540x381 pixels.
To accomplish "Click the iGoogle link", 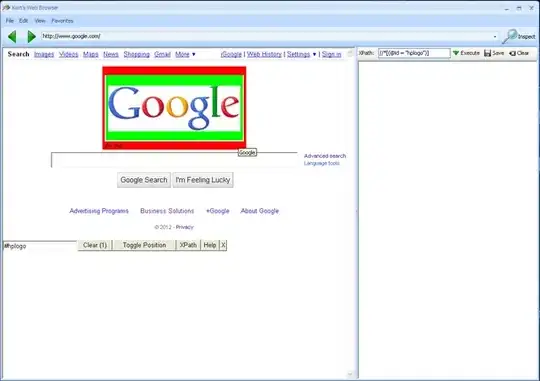I will point(231,54).
